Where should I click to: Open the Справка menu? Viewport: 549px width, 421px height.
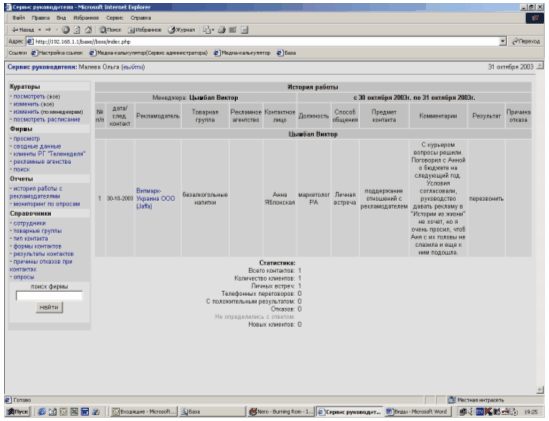[x=141, y=18]
